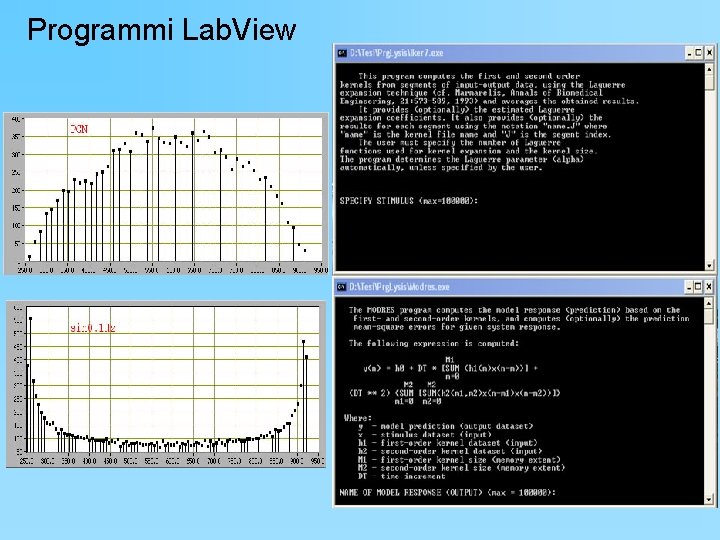720x540 pixels.
Task: Click scroll-down arrow in ker7.exe console
Action: (709, 265)
